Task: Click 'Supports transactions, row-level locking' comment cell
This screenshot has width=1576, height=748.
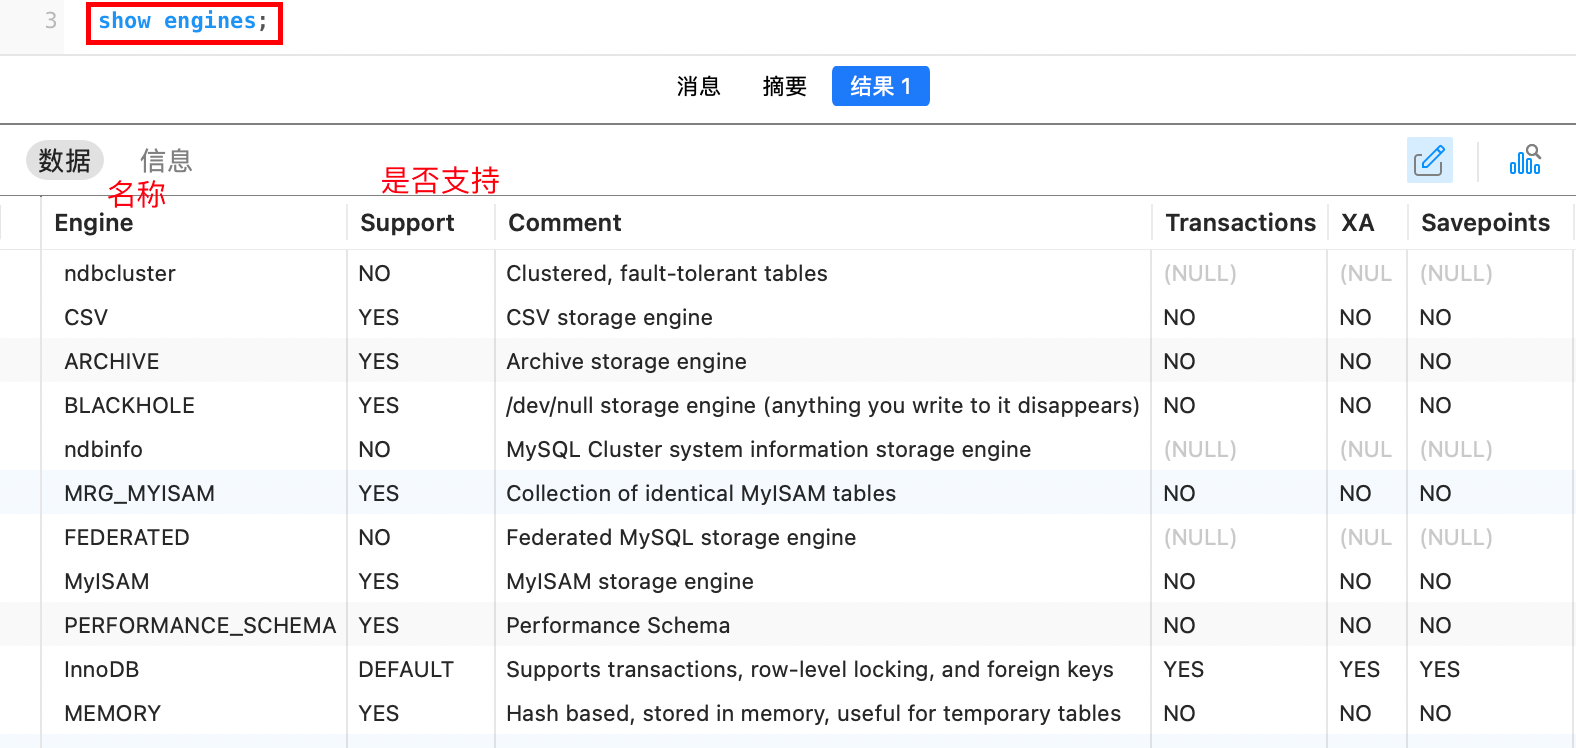Action: point(810,669)
